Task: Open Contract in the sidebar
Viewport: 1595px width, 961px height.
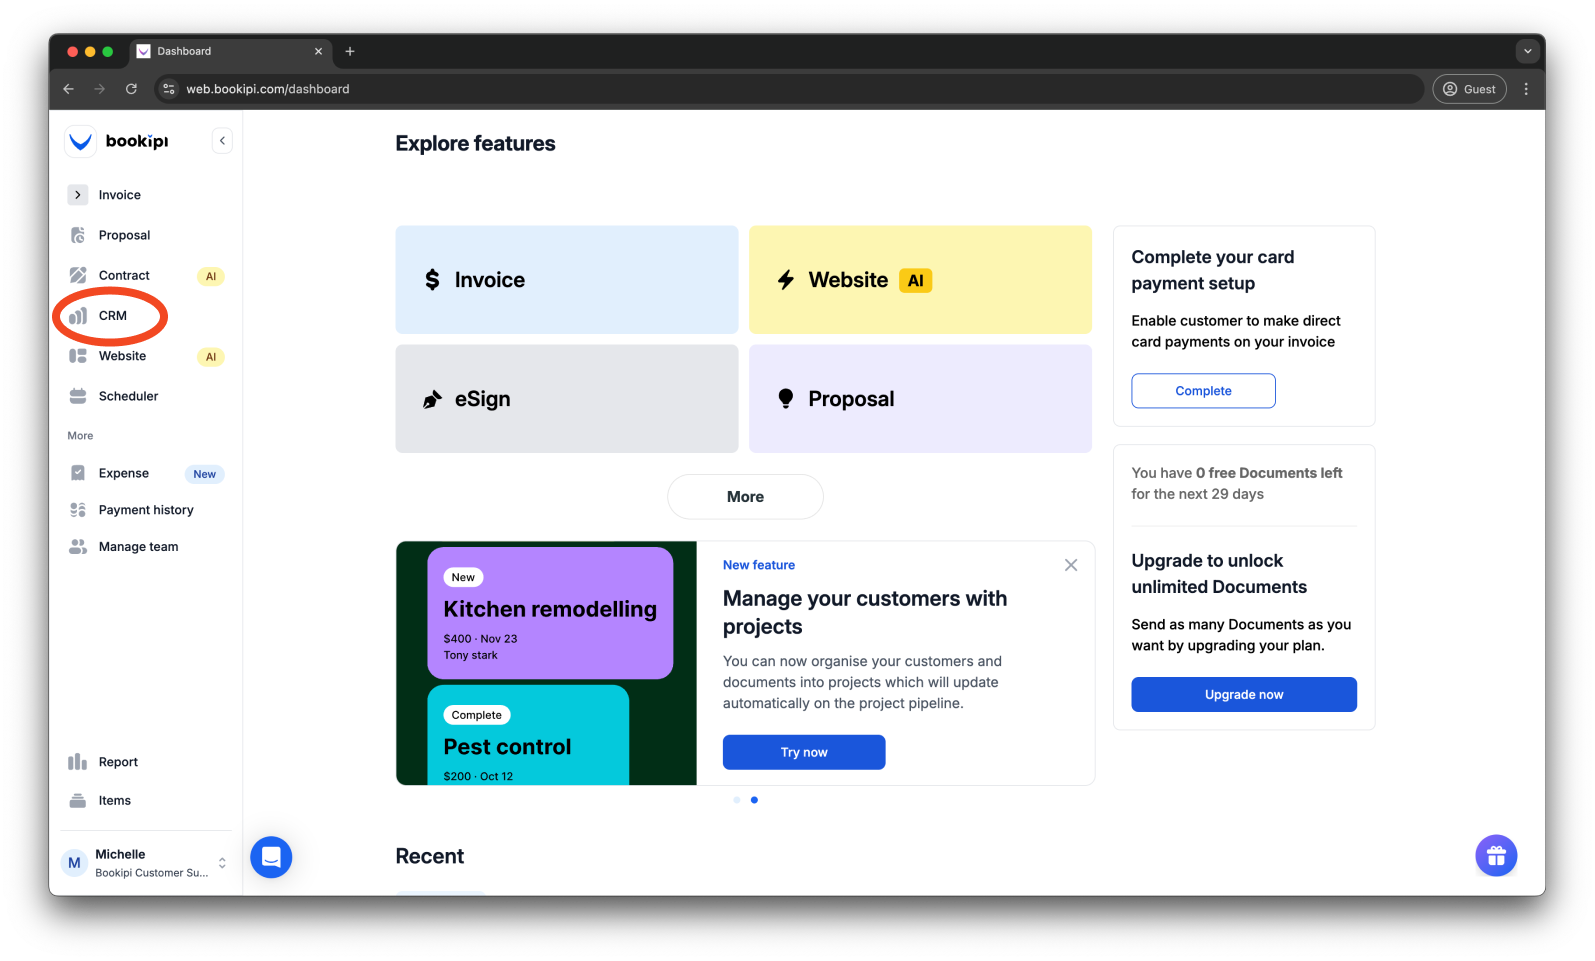Action: click(x=124, y=275)
